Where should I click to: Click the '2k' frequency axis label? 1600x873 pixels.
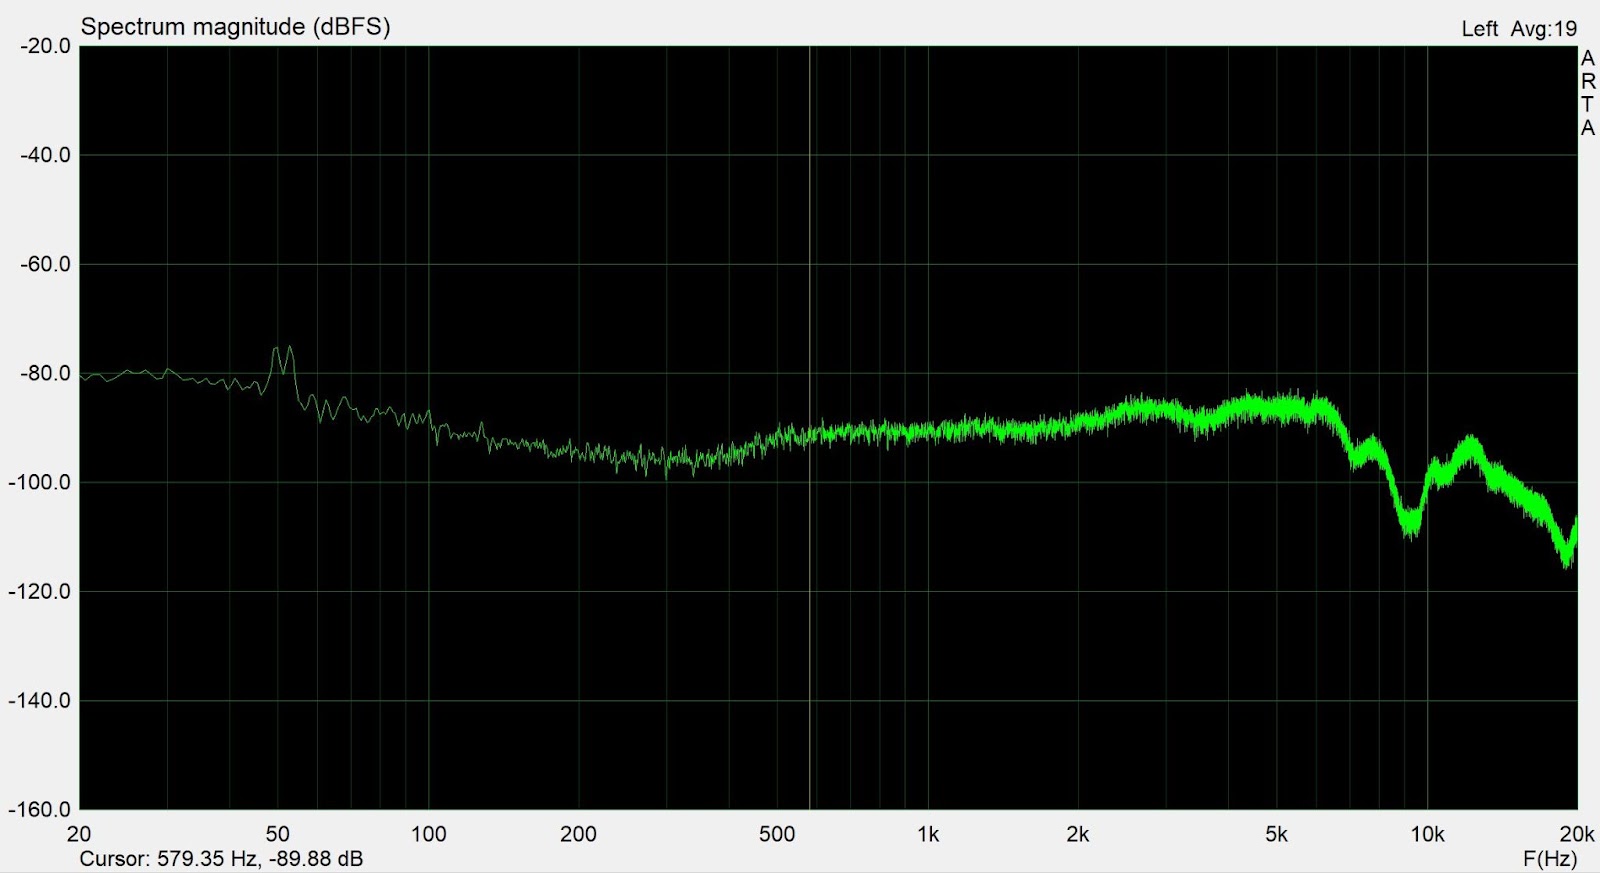pyautogui.click(x=1077, y=834)
